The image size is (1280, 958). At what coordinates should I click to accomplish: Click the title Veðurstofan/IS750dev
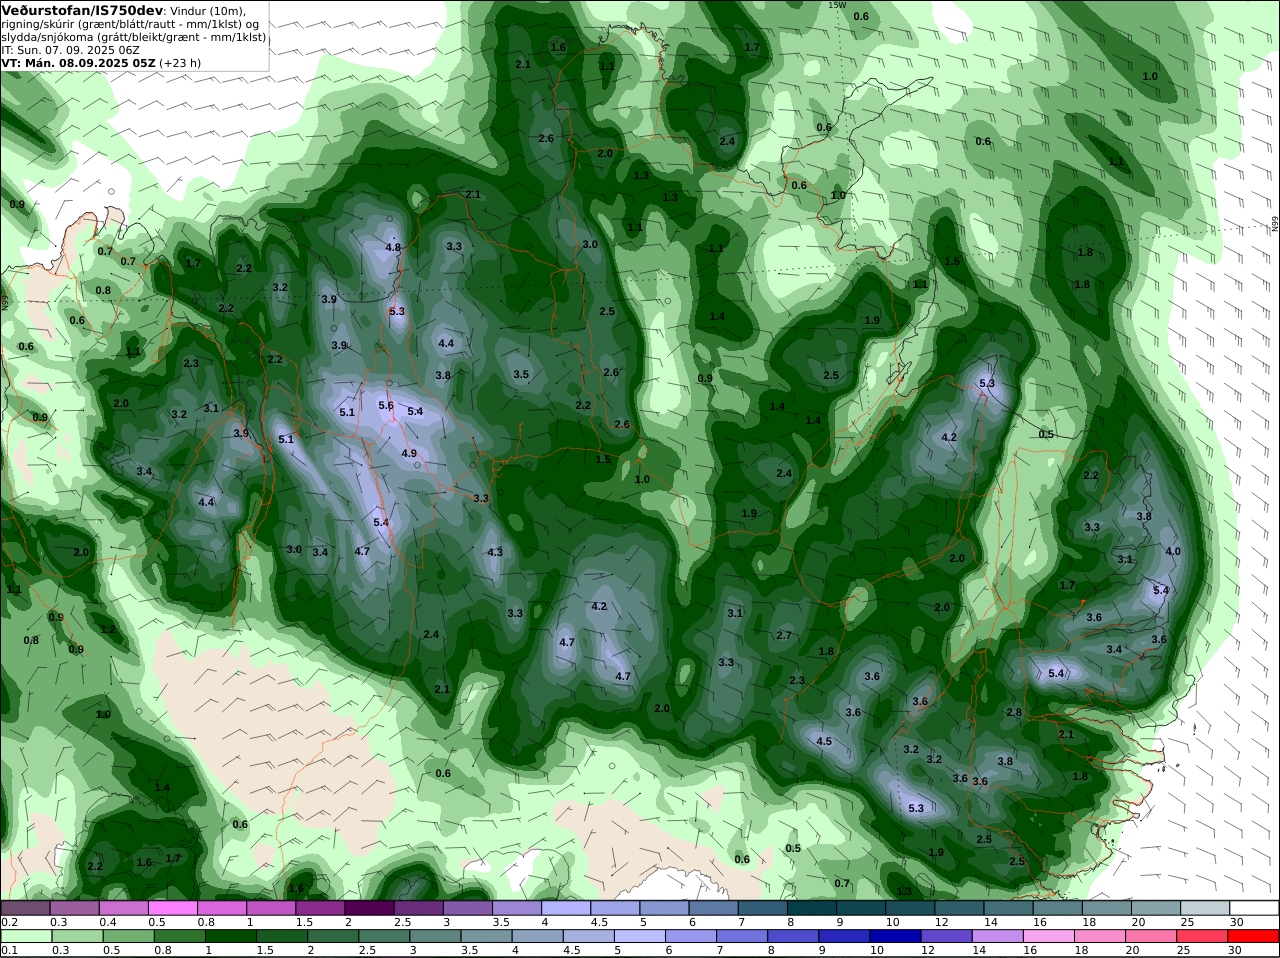[82, 10]
